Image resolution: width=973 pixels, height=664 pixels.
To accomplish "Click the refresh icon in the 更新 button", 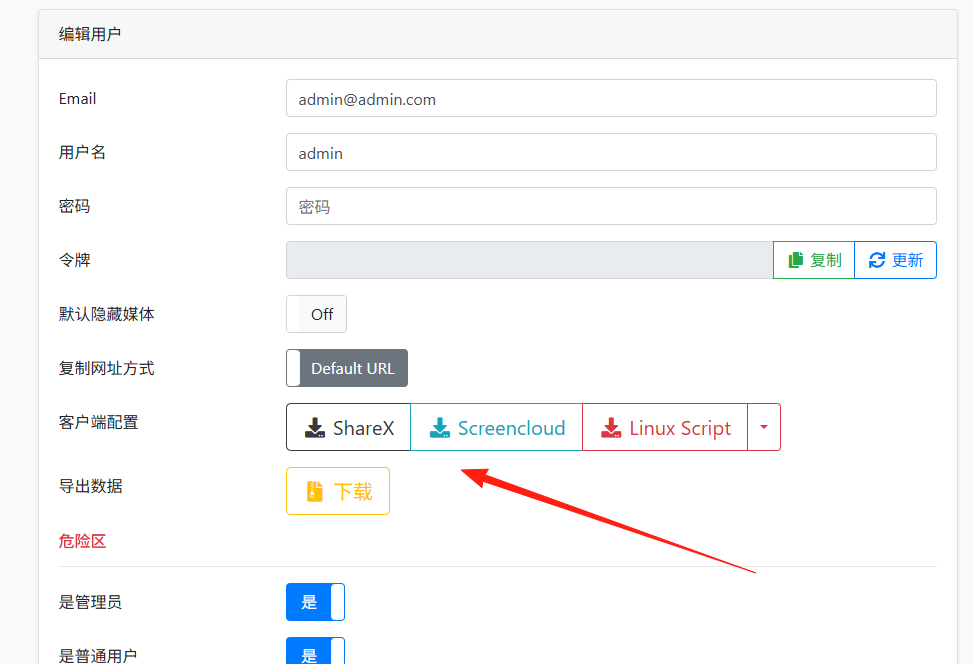I will tap(877, 260).
